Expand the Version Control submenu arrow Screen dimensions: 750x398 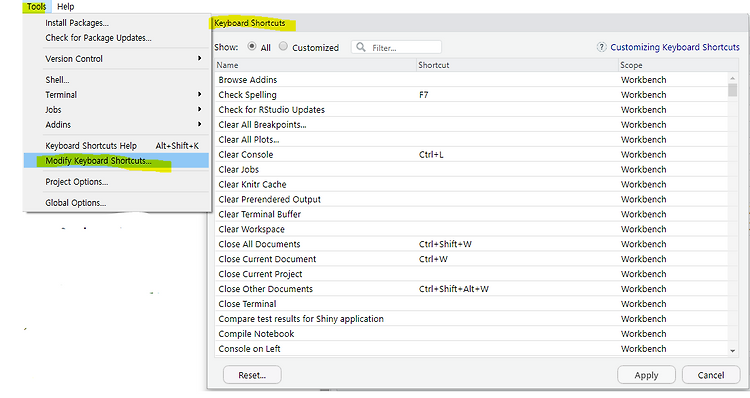click(199, 58)
